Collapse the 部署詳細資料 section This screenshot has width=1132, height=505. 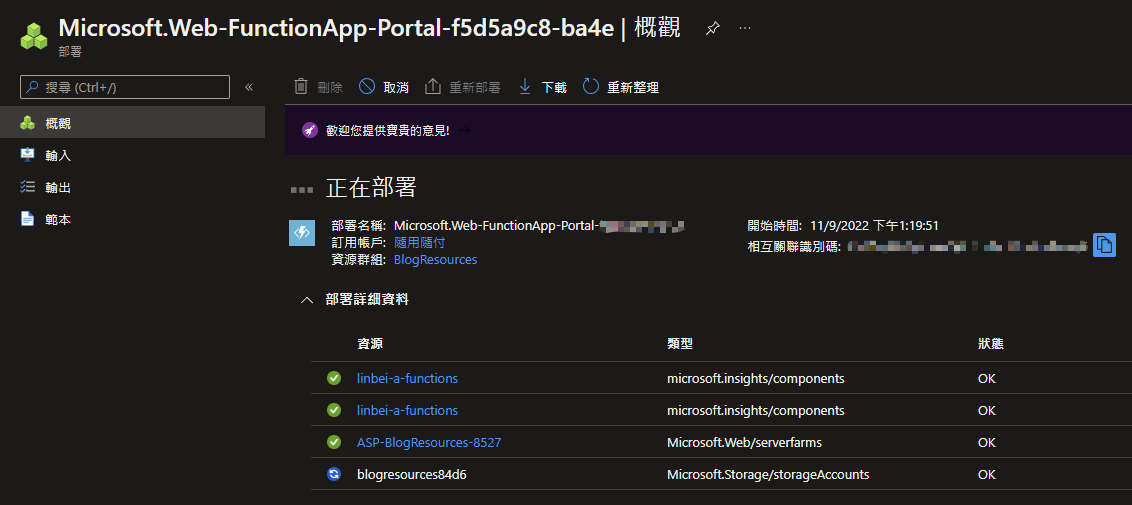pos(307,299)
